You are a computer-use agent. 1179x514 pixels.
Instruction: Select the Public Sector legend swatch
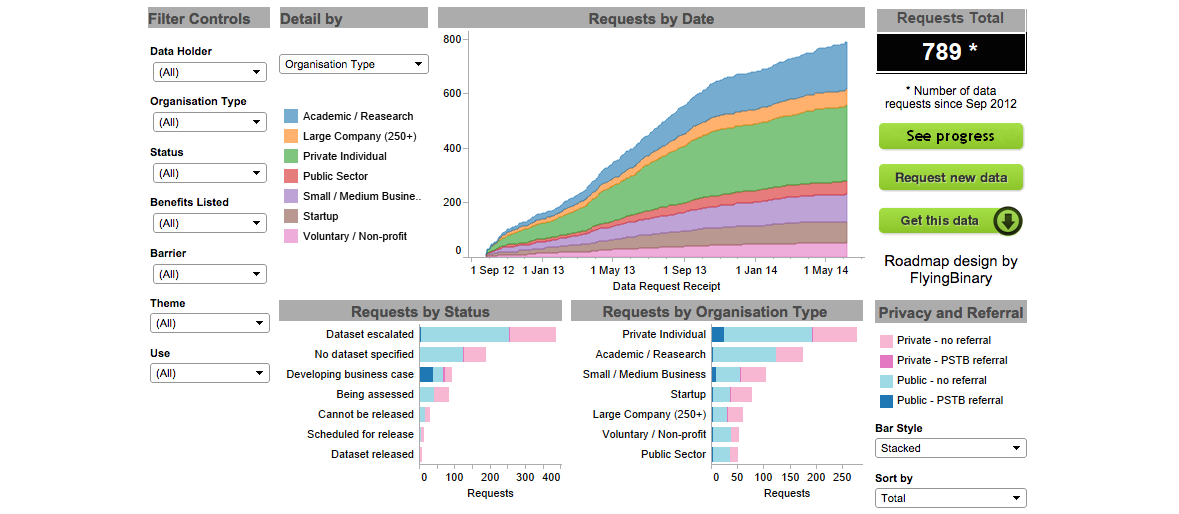pyautogui.click(x=291, y=176)
